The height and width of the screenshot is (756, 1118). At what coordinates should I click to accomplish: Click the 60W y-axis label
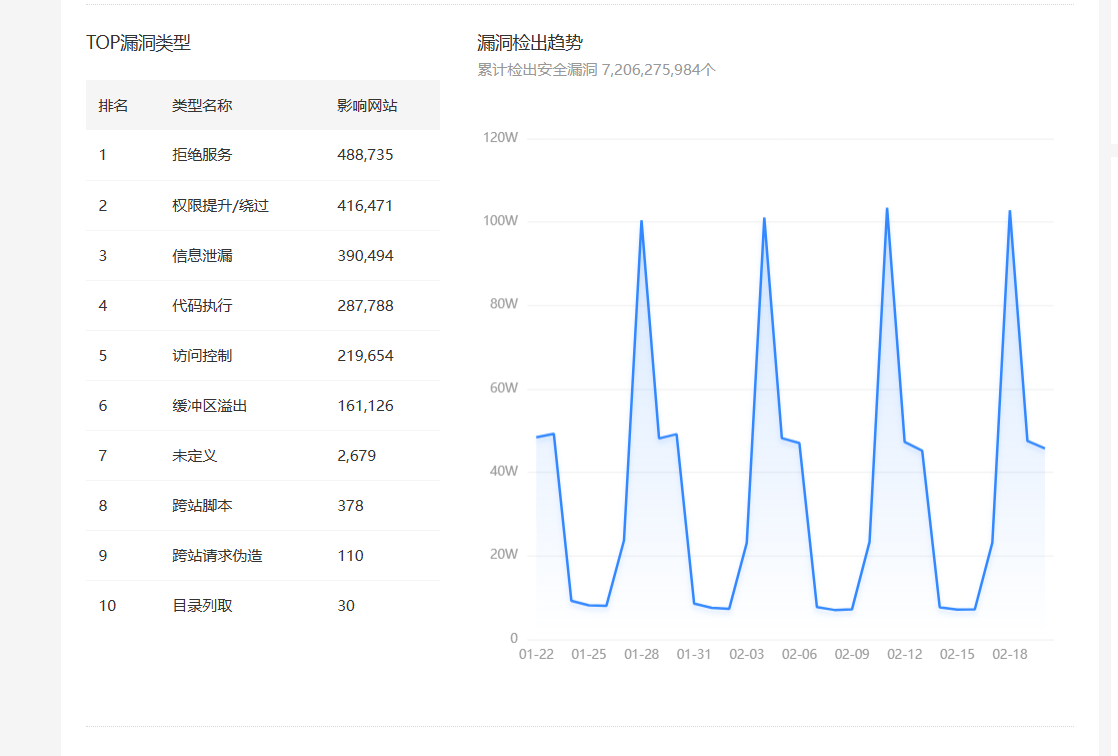pyautogui.click(x=503, y=387)
